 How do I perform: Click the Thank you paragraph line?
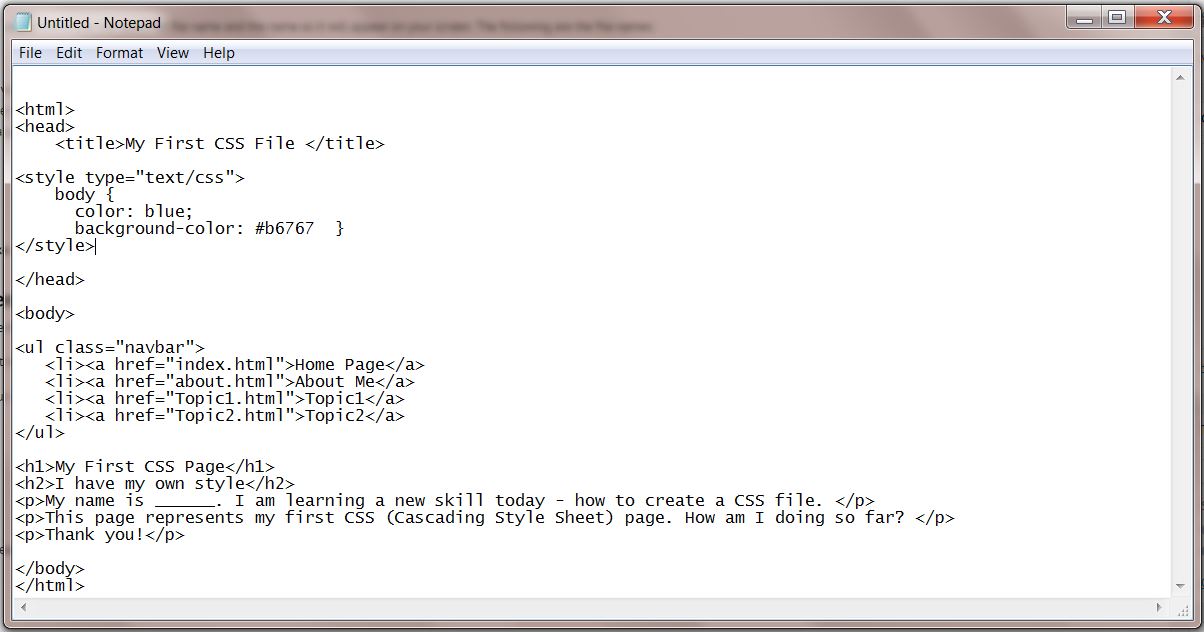[100, 535]
